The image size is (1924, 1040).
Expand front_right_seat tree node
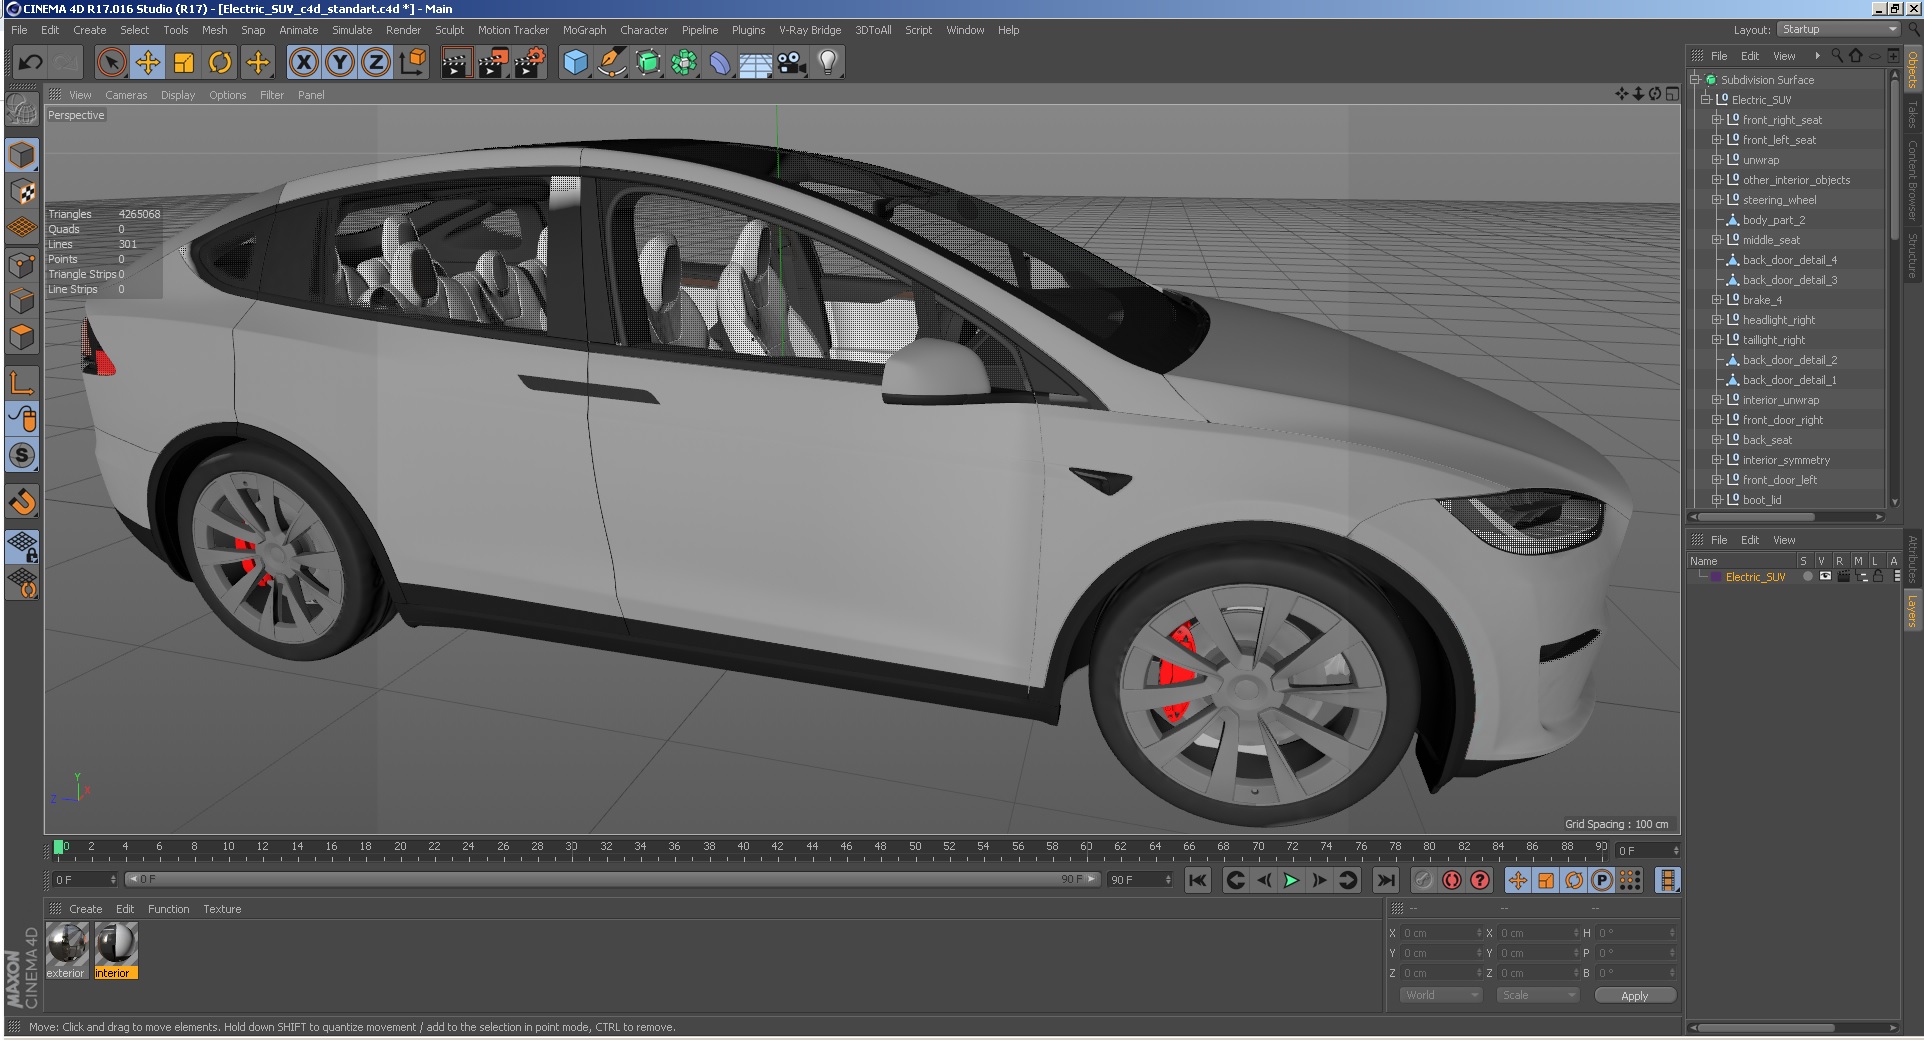(1717, 120)
